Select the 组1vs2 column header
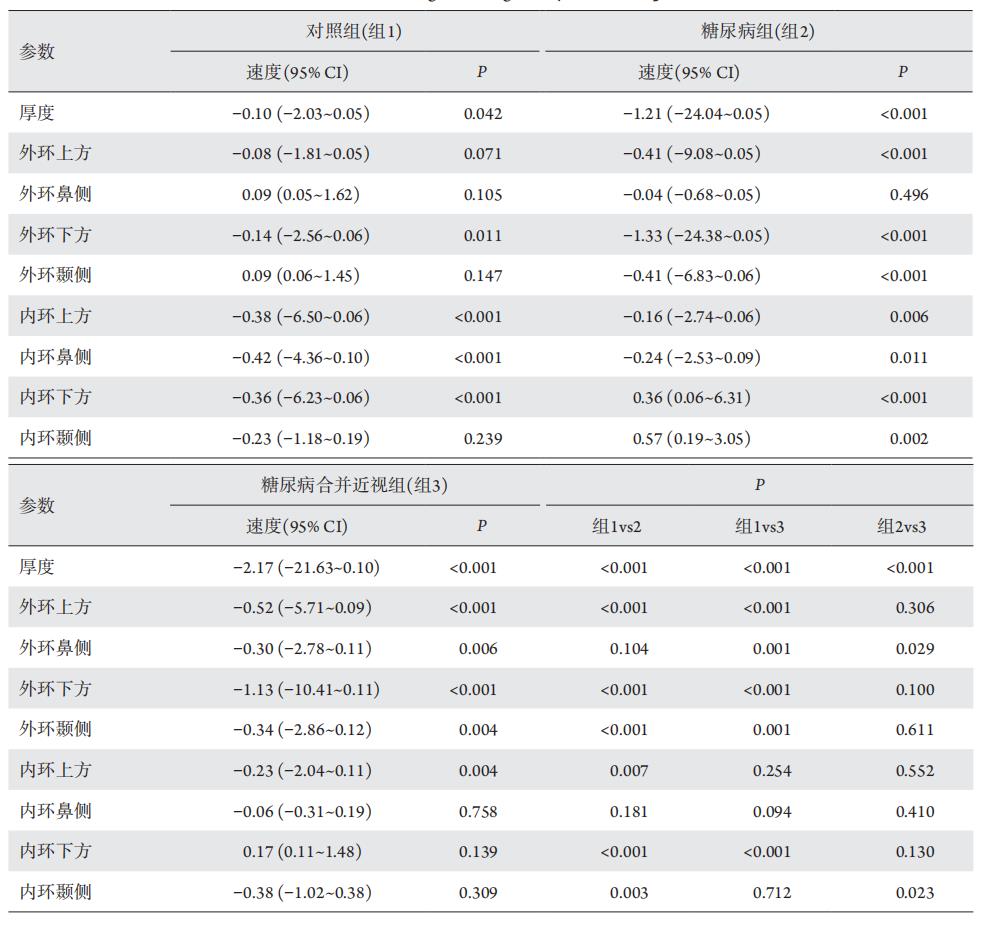This screenshot has width=981, height=930. (x=616, y=527)
